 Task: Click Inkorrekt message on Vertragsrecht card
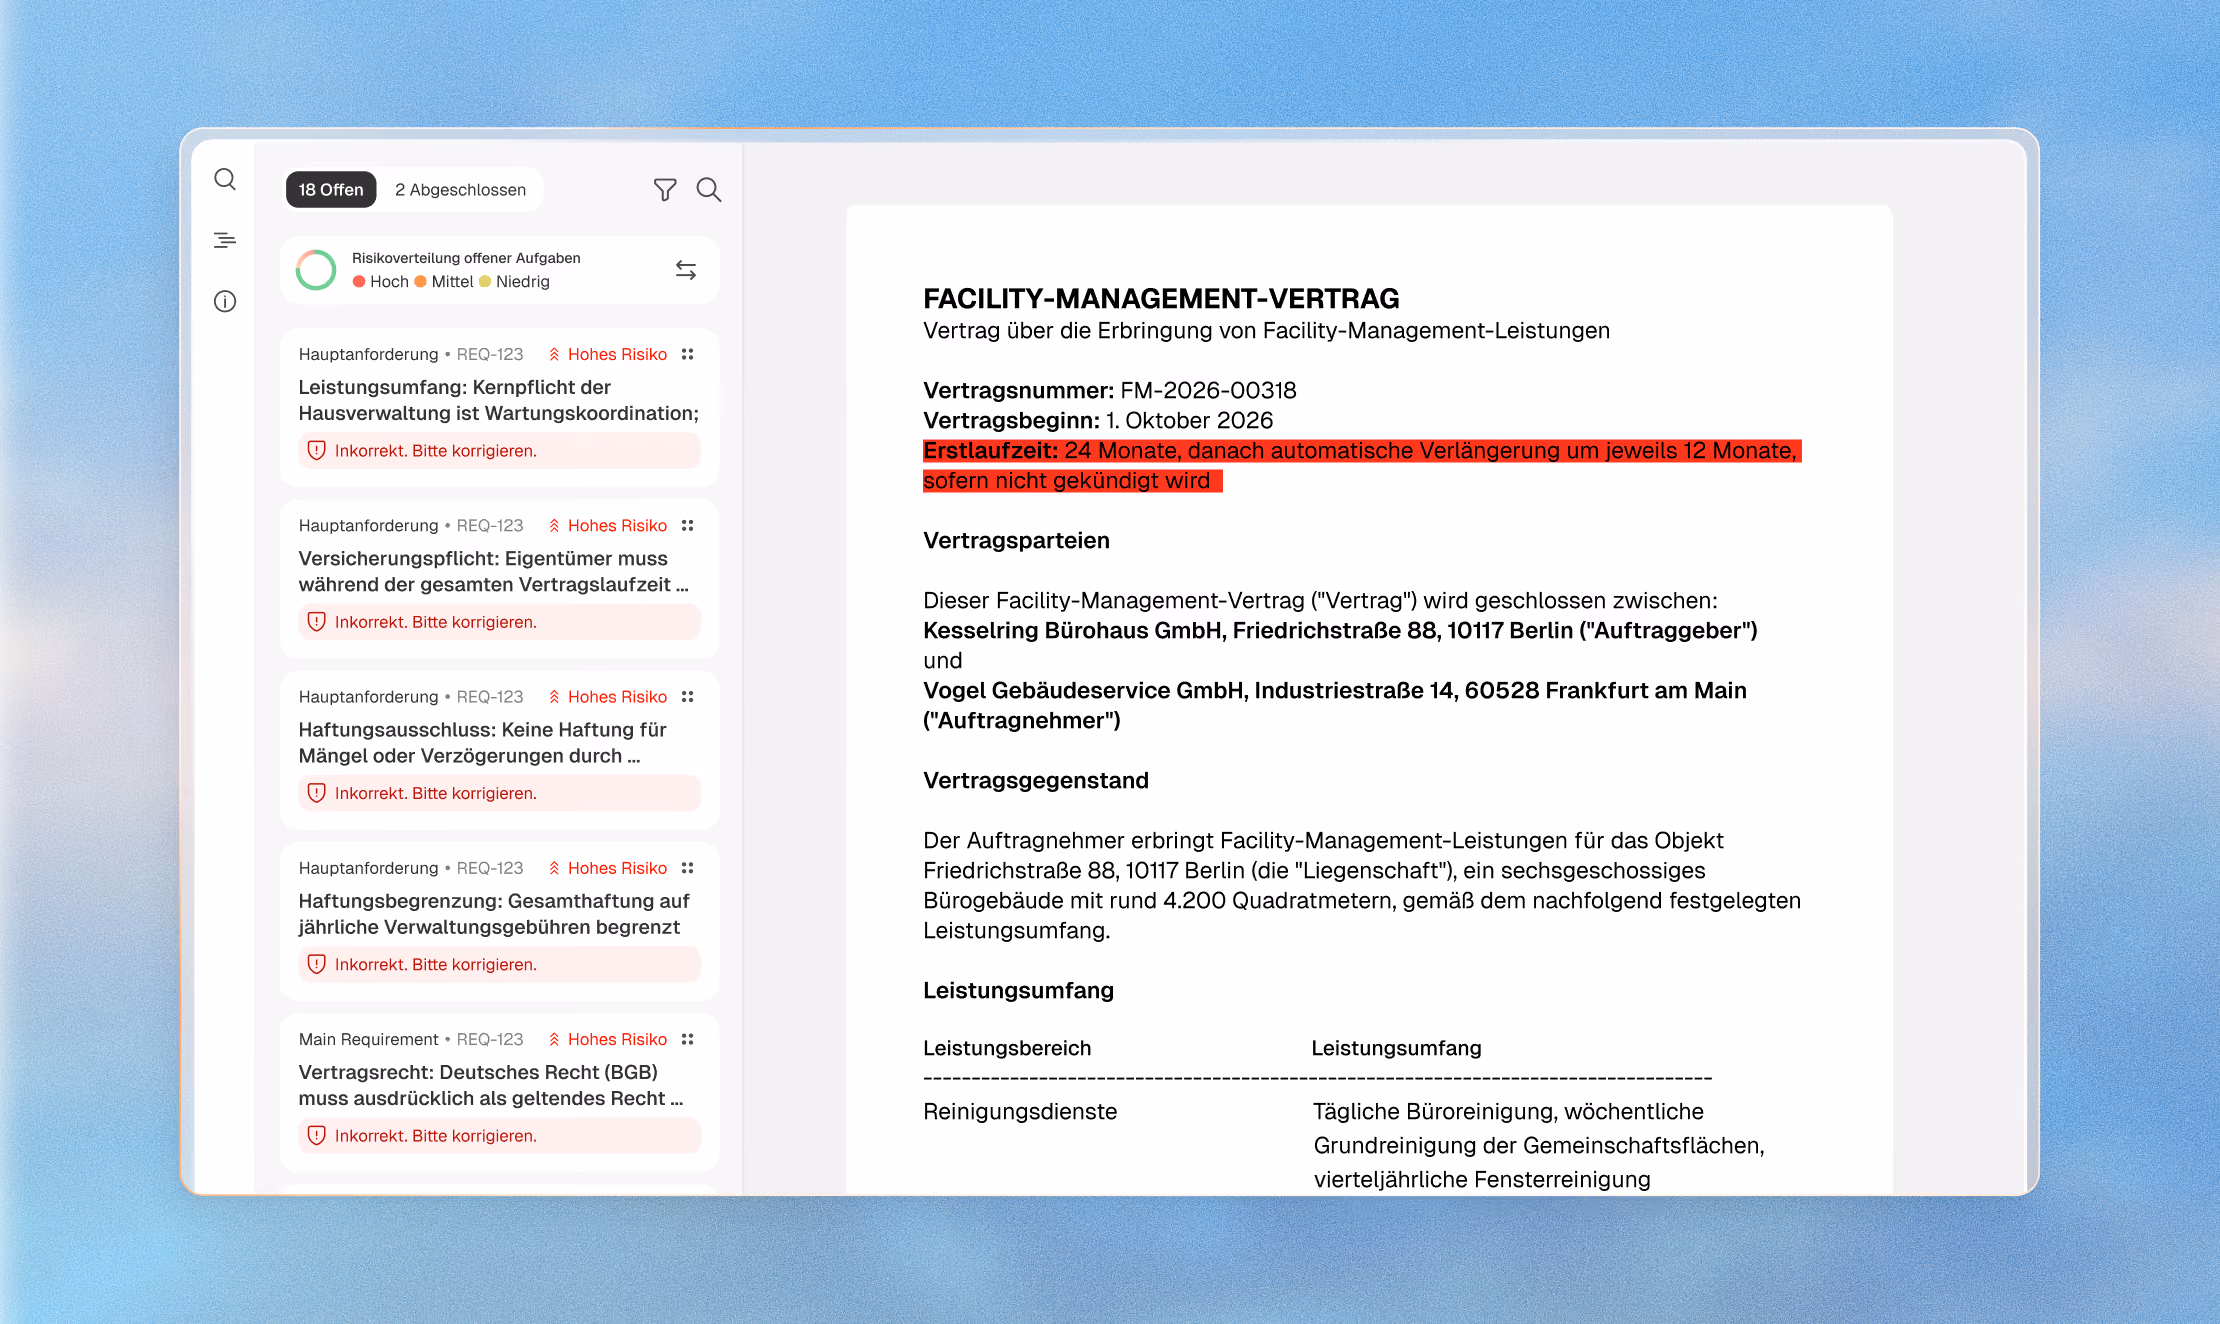pyautogui.click(x=436, y=1136)
